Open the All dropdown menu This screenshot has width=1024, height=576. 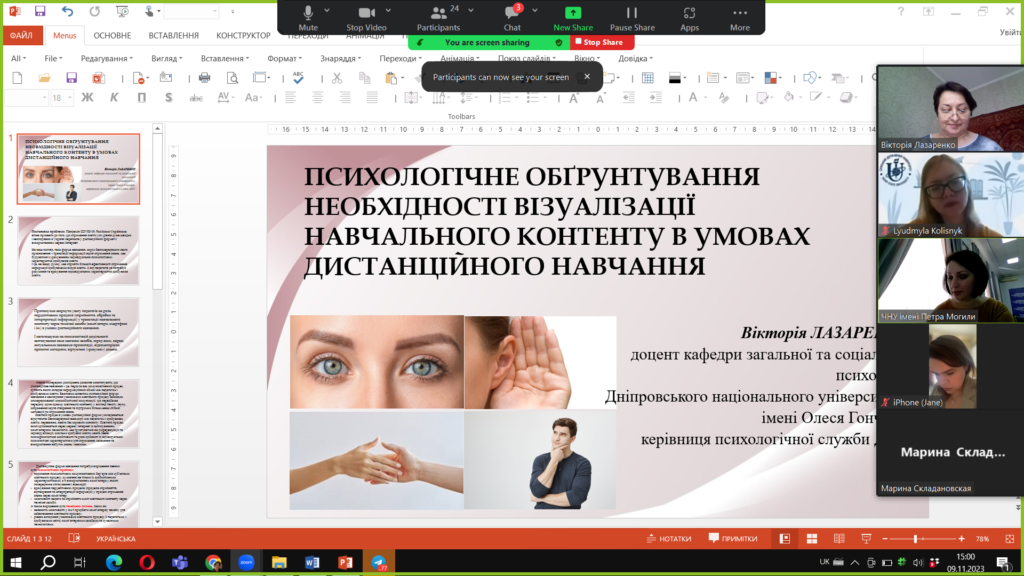(18, 58)
